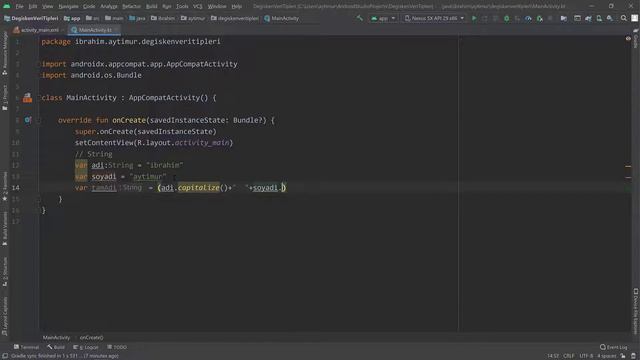Collapse the onCreate function fold marker
640x360 pixels.
39,120
